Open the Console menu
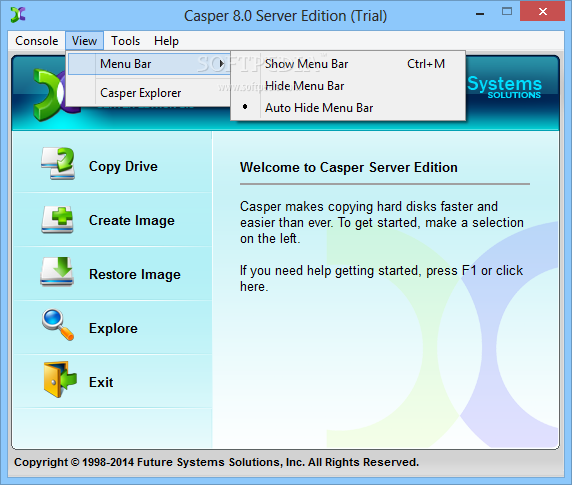The height and width of the screenshot is (485, 572). pyautogui.click(x=36, y=41)
